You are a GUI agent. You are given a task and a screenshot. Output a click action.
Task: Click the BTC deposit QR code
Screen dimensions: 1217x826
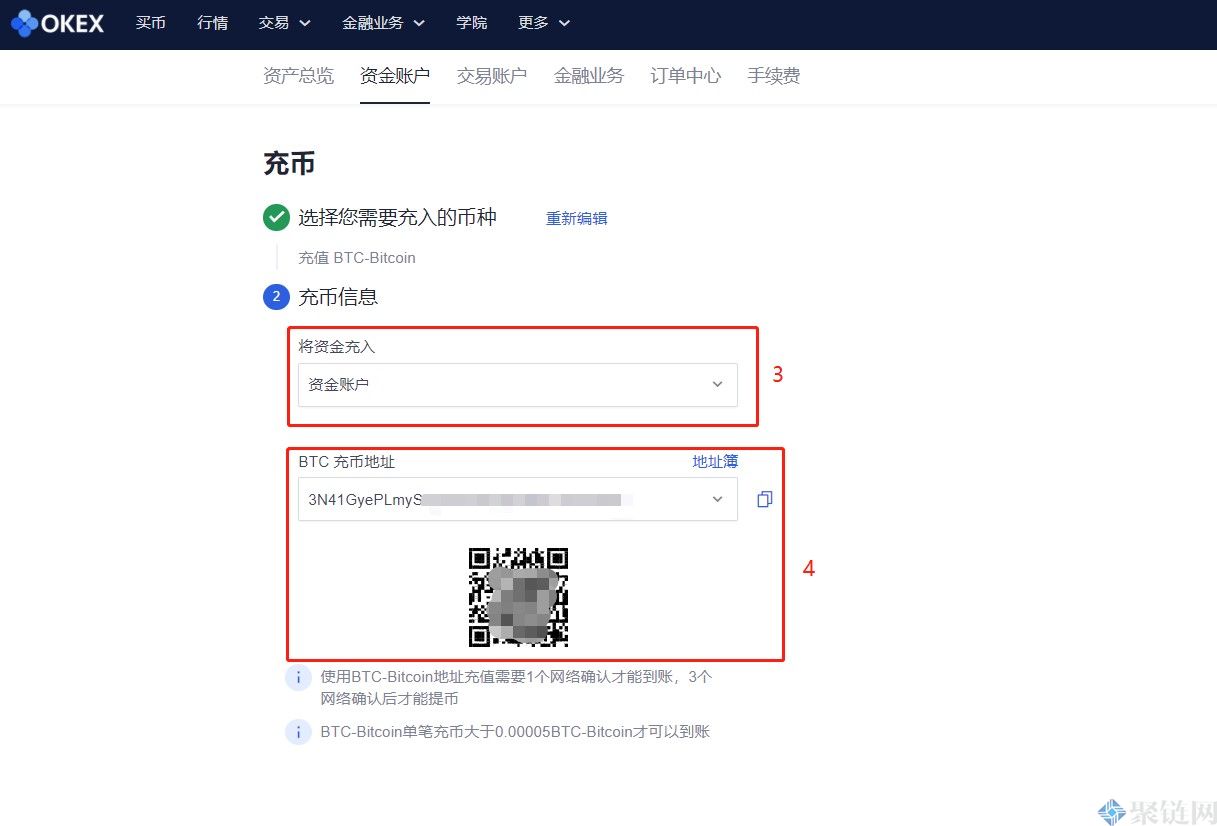[x=518, y=597]
